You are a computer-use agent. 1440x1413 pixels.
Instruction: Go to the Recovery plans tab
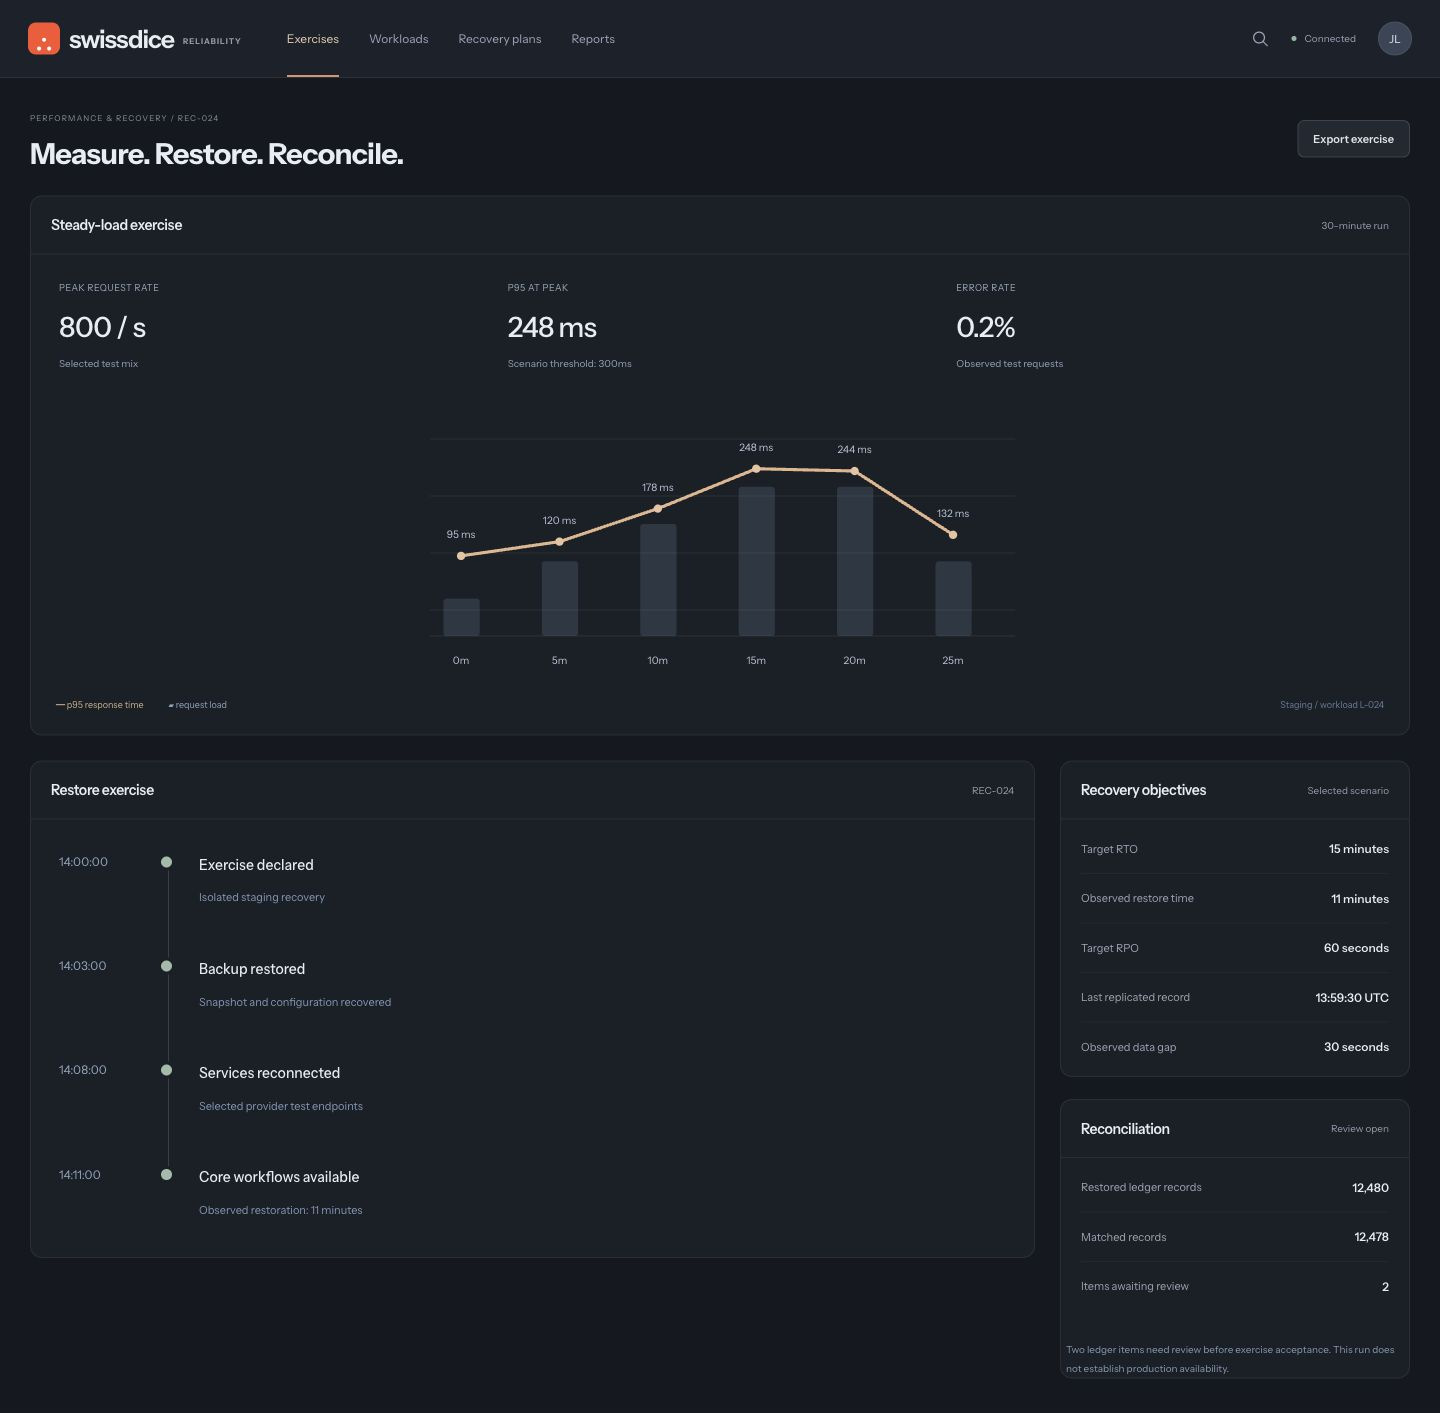[500, 39]
